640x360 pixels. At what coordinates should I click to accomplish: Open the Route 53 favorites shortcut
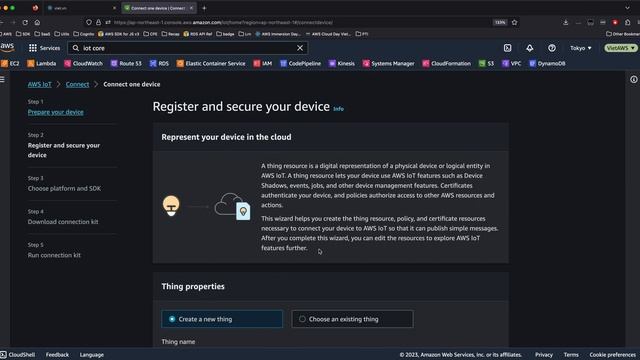126,64
